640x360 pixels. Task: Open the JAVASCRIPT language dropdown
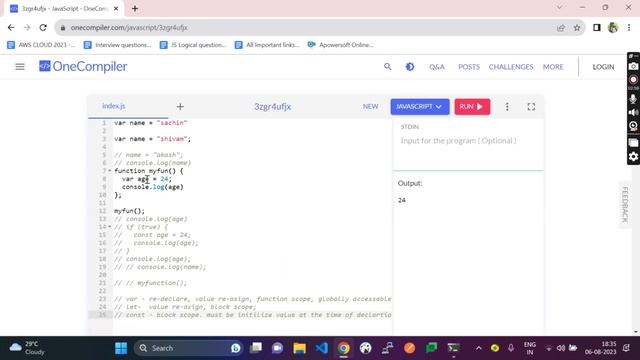pyautogui.click(x=420, y=107)
